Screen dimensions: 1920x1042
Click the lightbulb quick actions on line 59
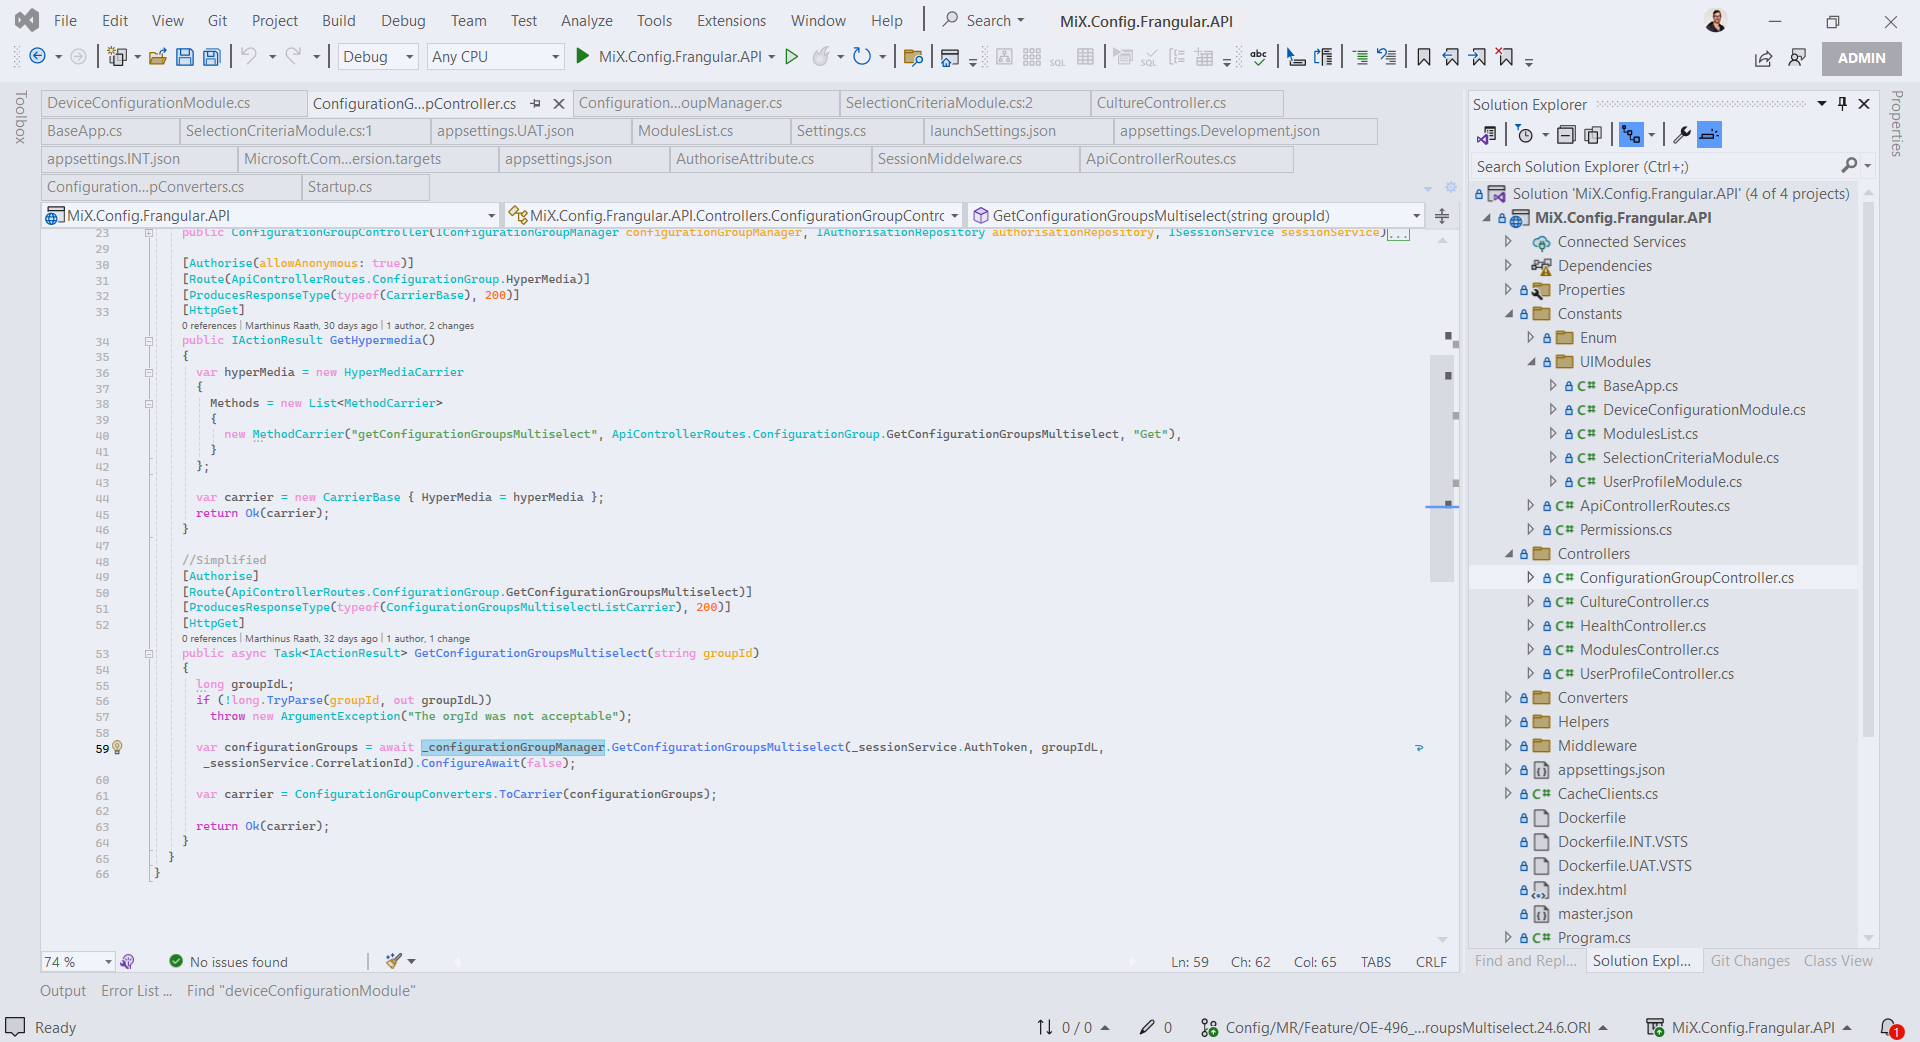pyautogui.click(x=117, y=747)
